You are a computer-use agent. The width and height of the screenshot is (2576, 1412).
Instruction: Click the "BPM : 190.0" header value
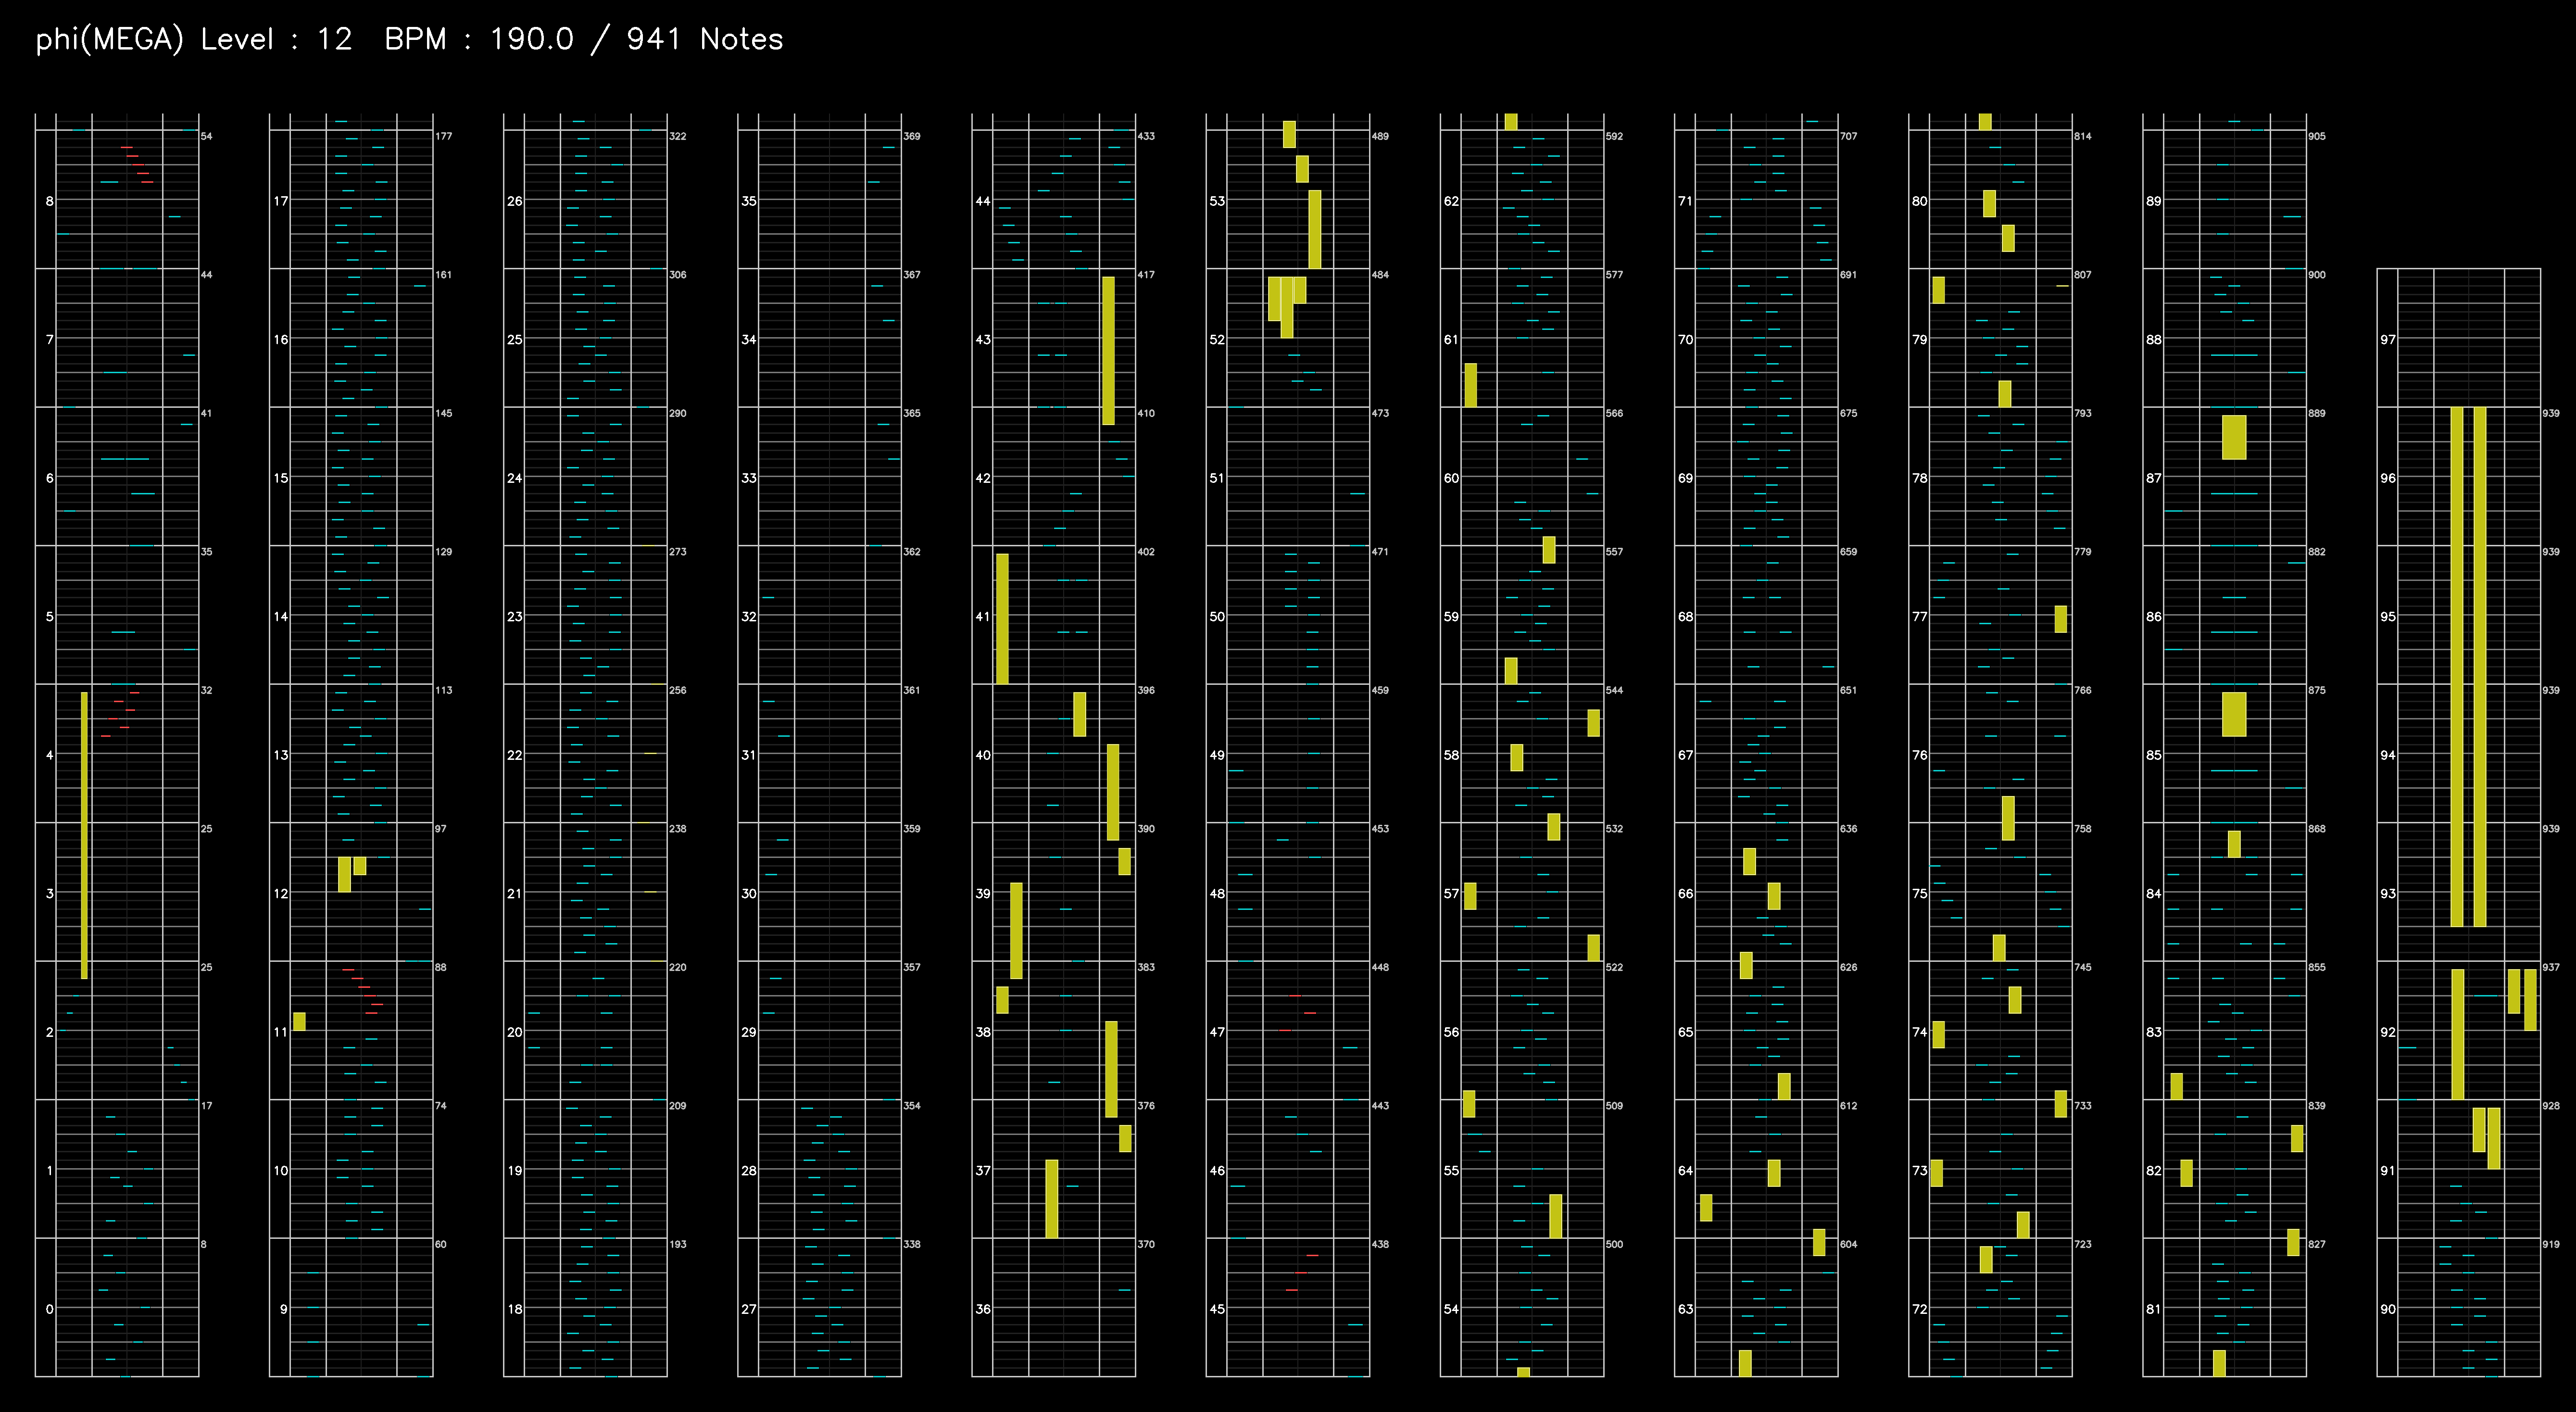click(479, 39)
